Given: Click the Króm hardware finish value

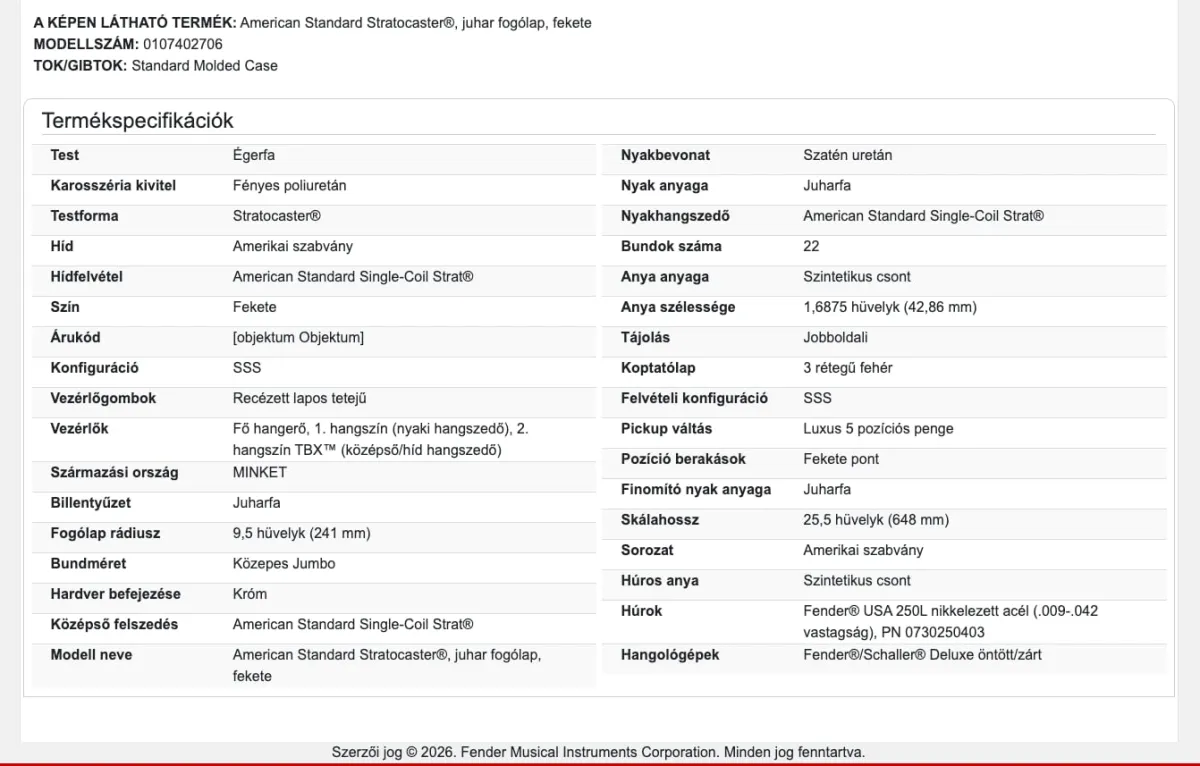Looking at the screenshot, I should (250, 594).
